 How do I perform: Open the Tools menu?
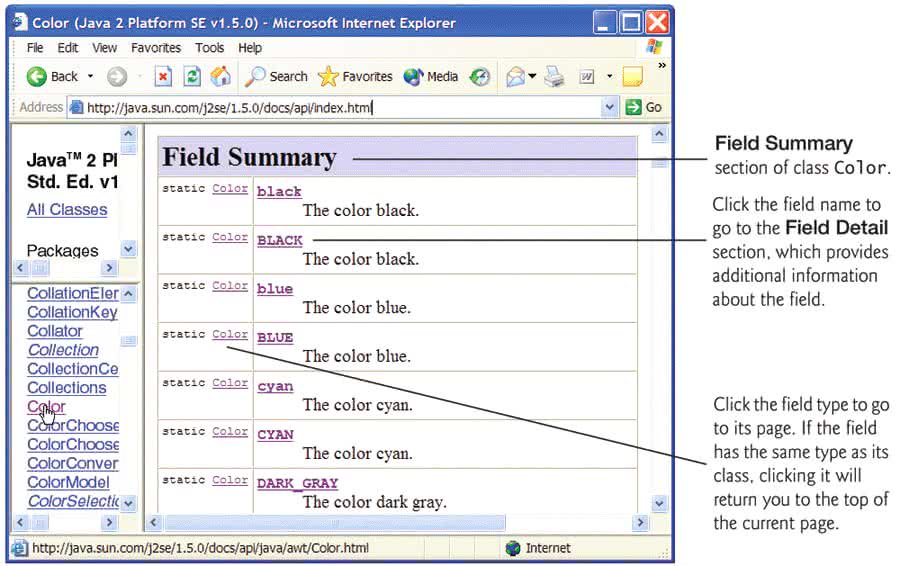(x=210, y=48)
